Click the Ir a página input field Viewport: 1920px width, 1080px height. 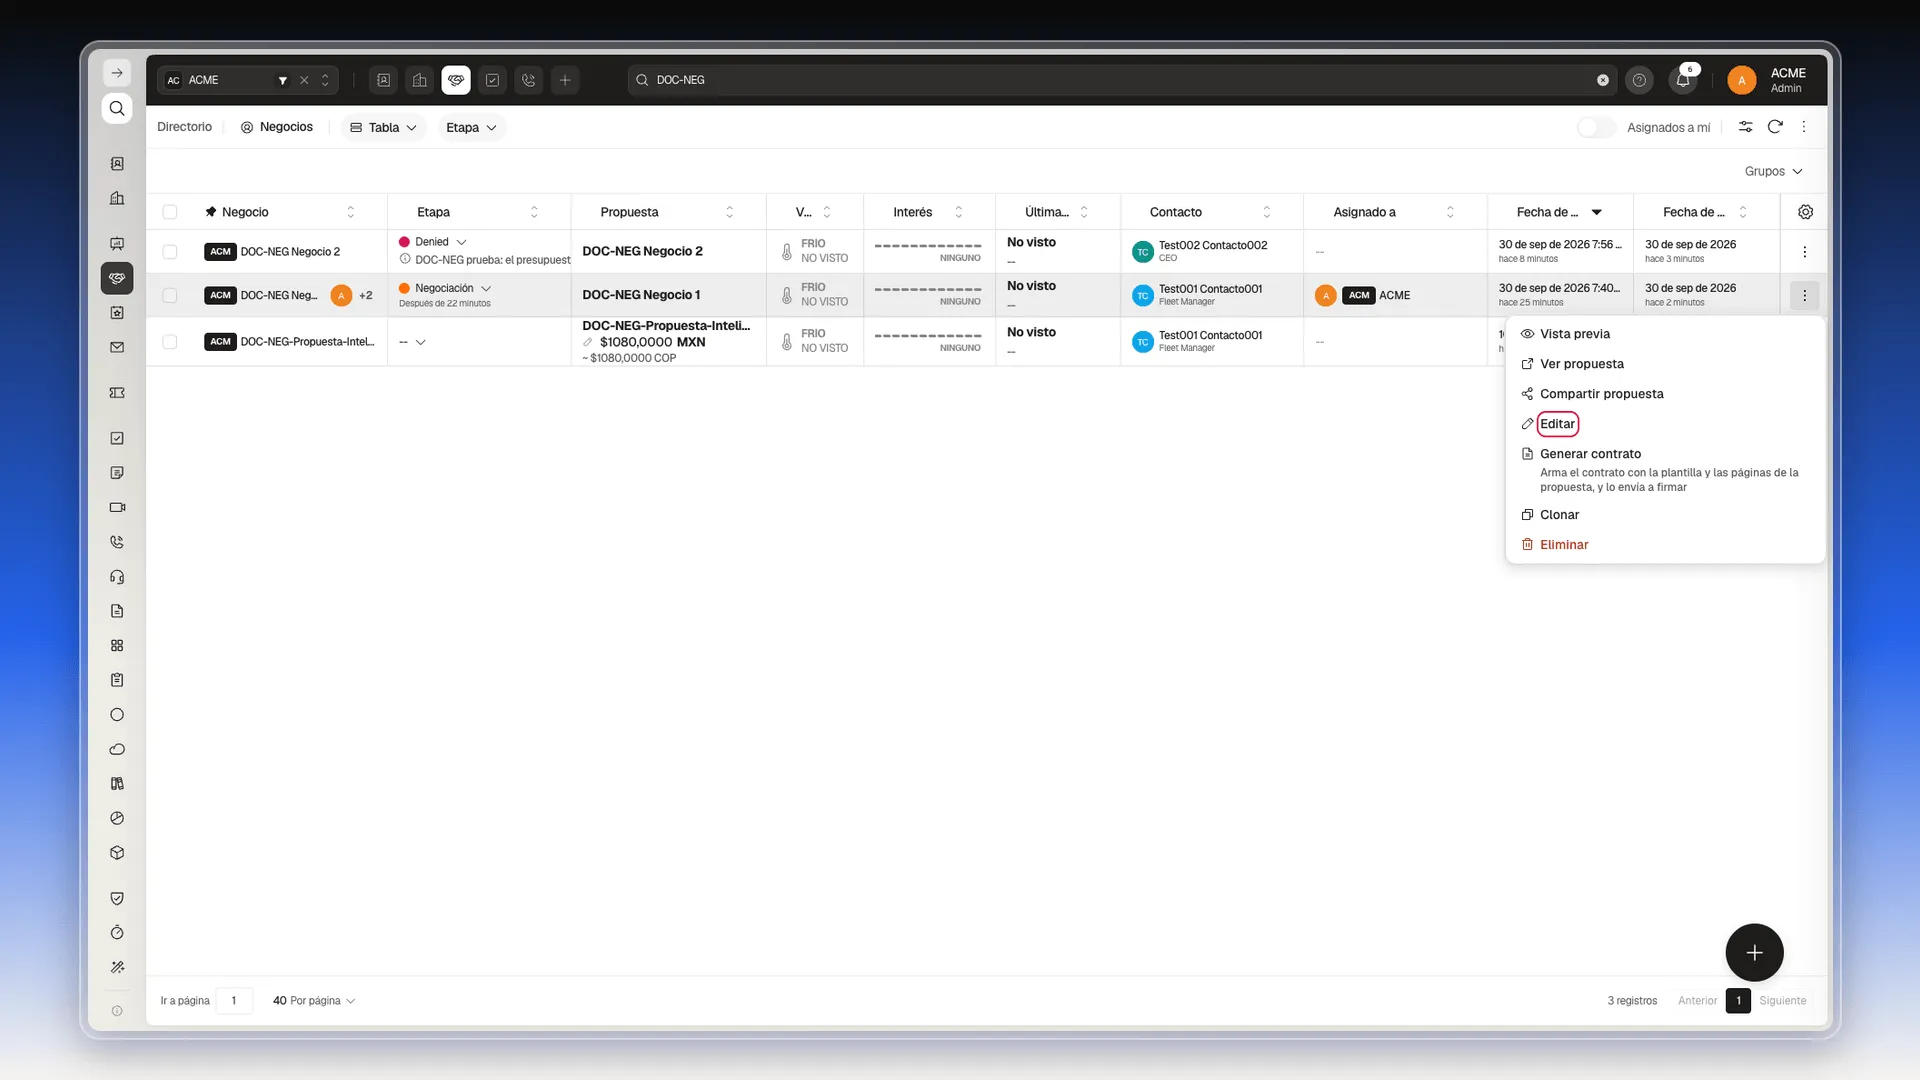[x=234, y=1001]
